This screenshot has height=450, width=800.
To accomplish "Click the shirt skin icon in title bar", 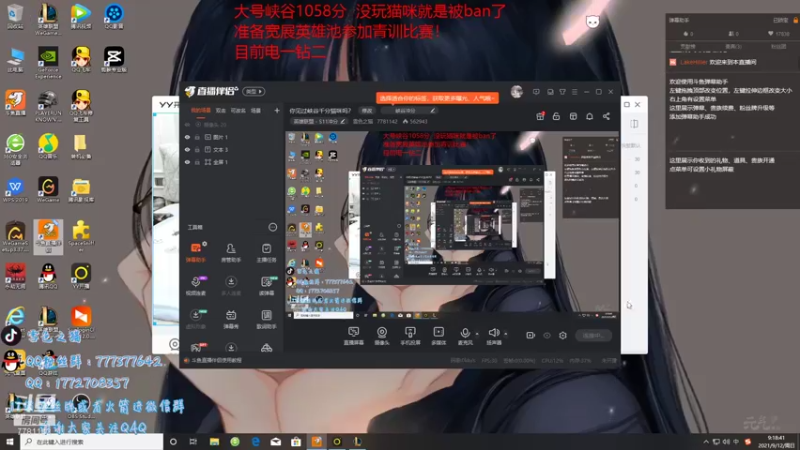I will point(562,92).
